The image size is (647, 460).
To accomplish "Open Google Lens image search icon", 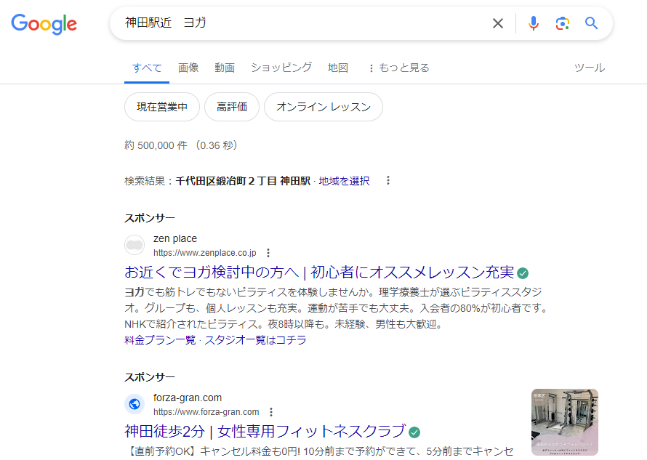I will click(x=562, y=24).
